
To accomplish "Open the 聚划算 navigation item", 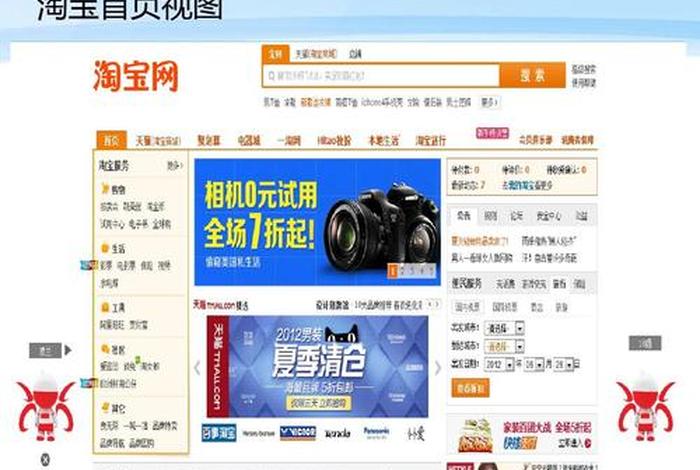I will pos(209,141).
